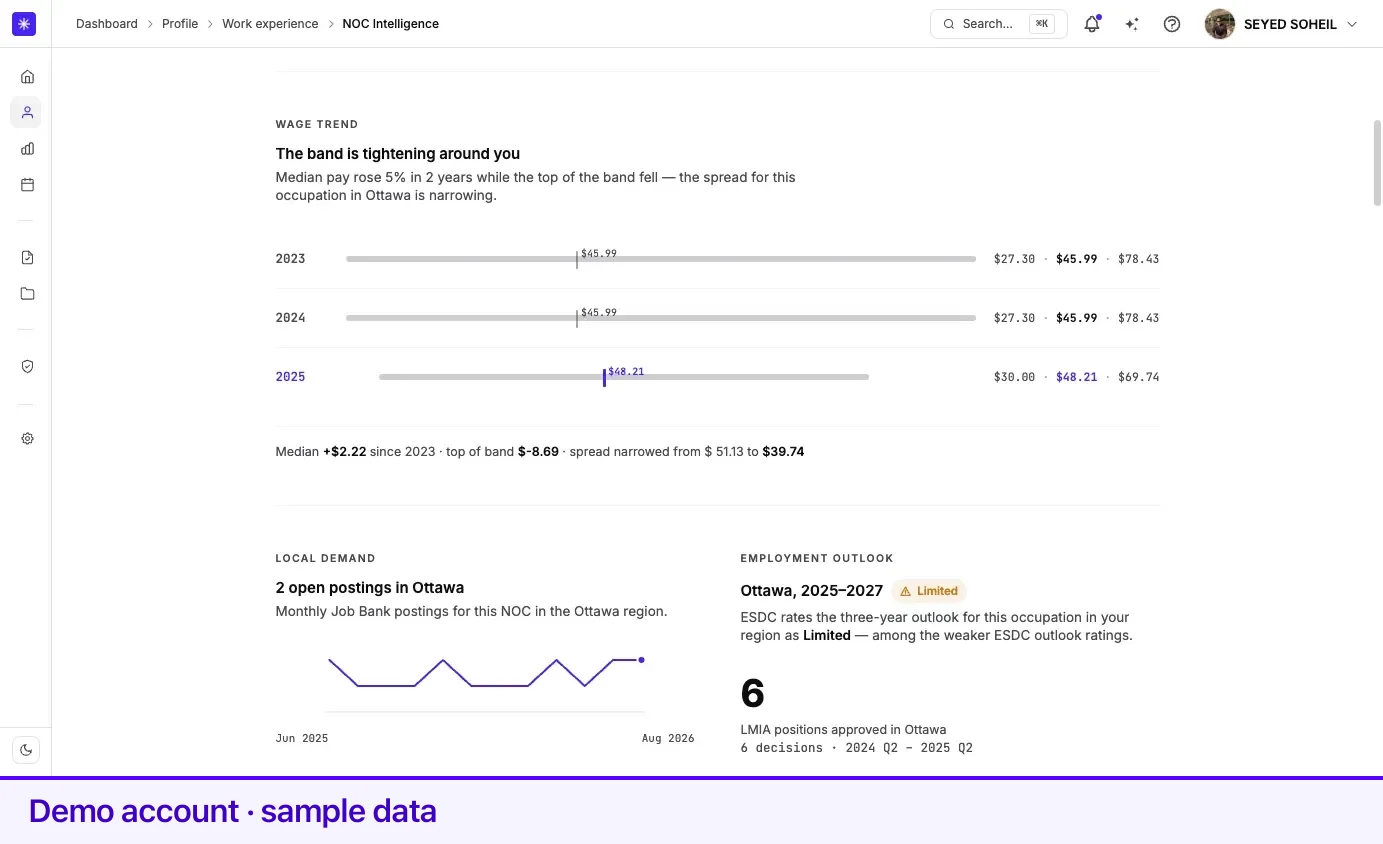Toggle dark mode with the moon icon

27,750
